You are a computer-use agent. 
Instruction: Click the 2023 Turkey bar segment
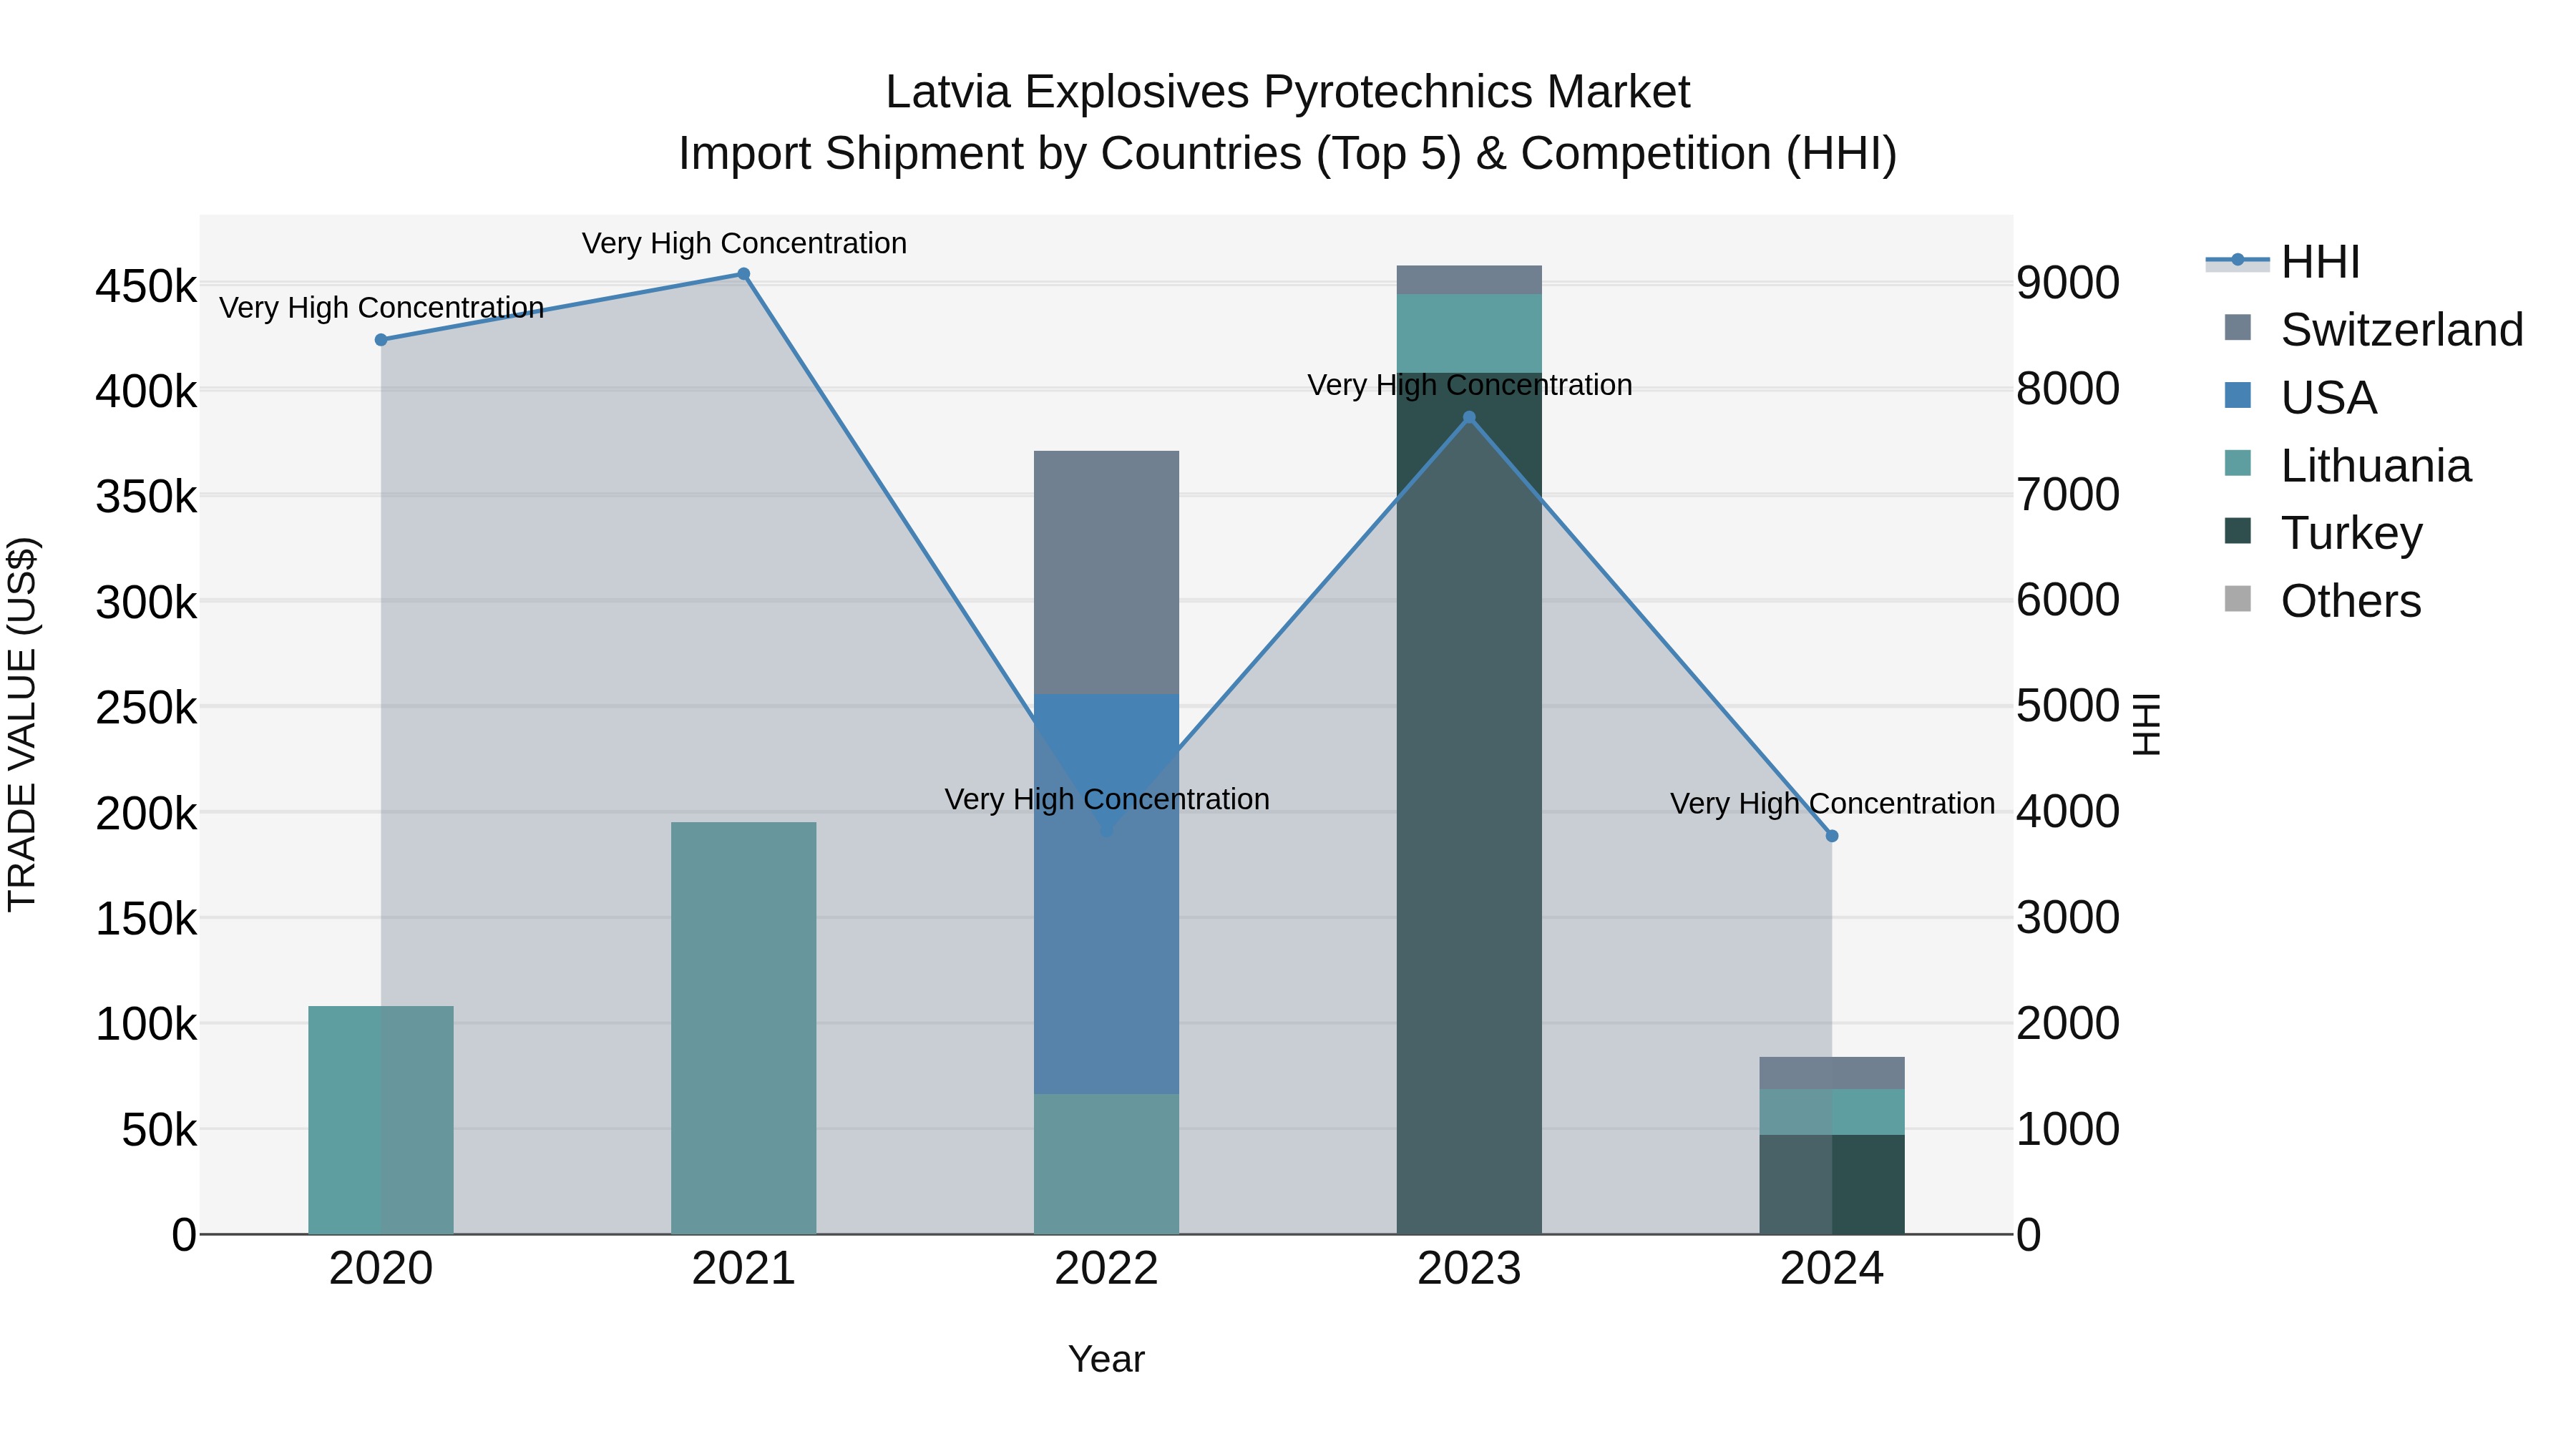pyautogui.click(x=1469, y=803)
